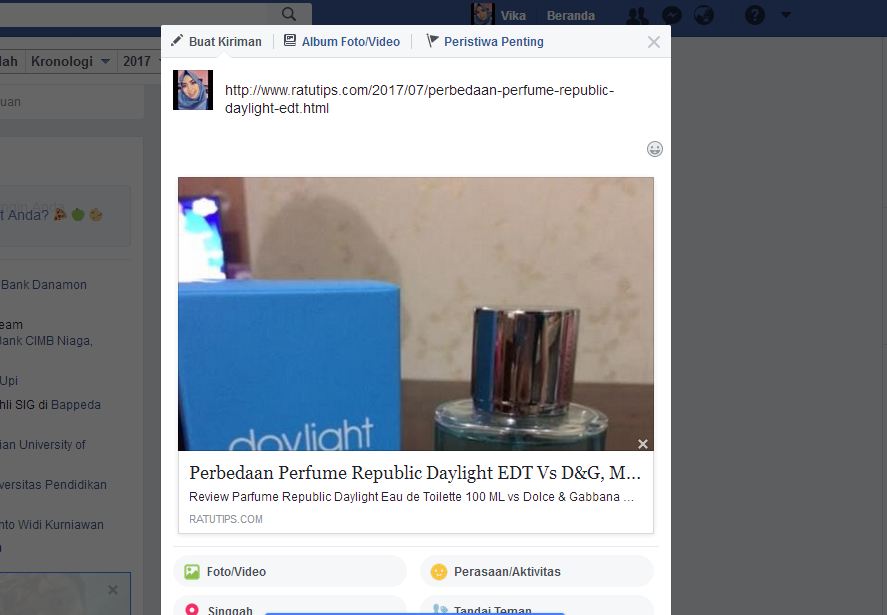Open the Messenger messages icon
This screenshot has width=887, height=615.
click(x=671, y=15)
